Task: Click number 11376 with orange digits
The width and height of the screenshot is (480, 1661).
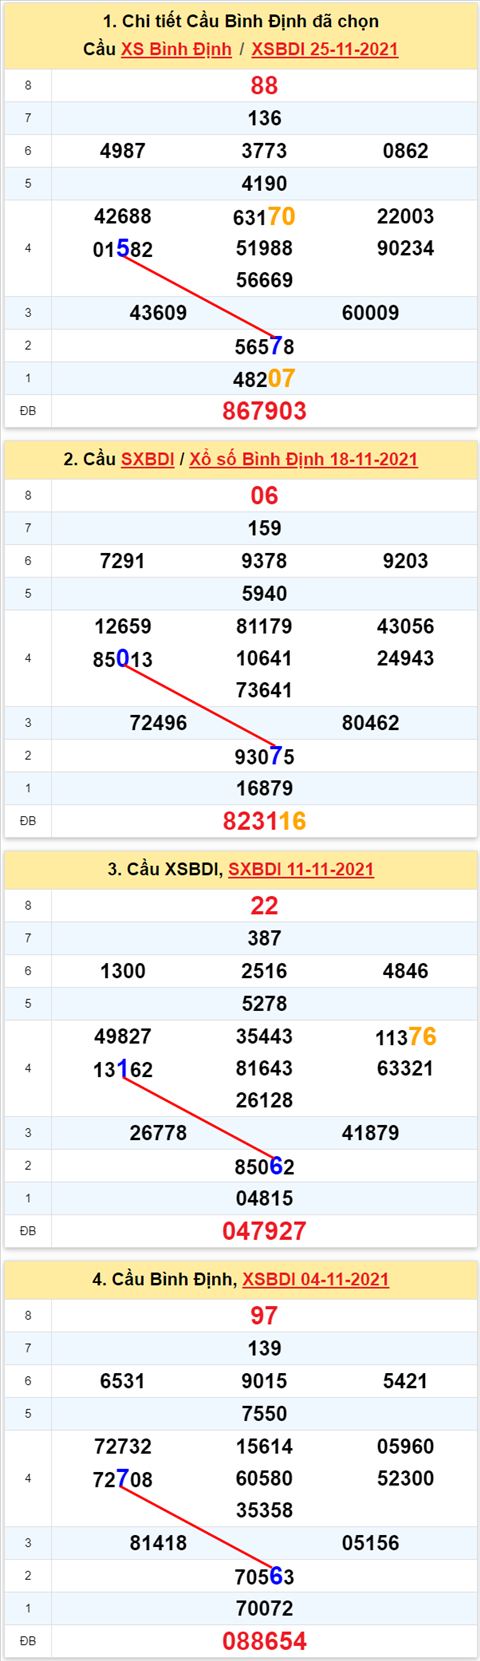Action: [x=405, y=1037]
